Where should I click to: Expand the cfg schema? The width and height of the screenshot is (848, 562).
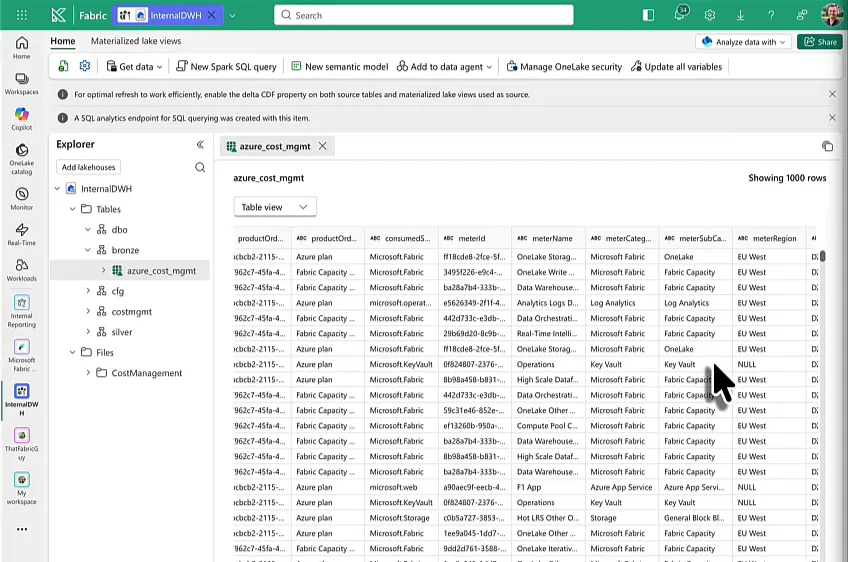(88, 291)
